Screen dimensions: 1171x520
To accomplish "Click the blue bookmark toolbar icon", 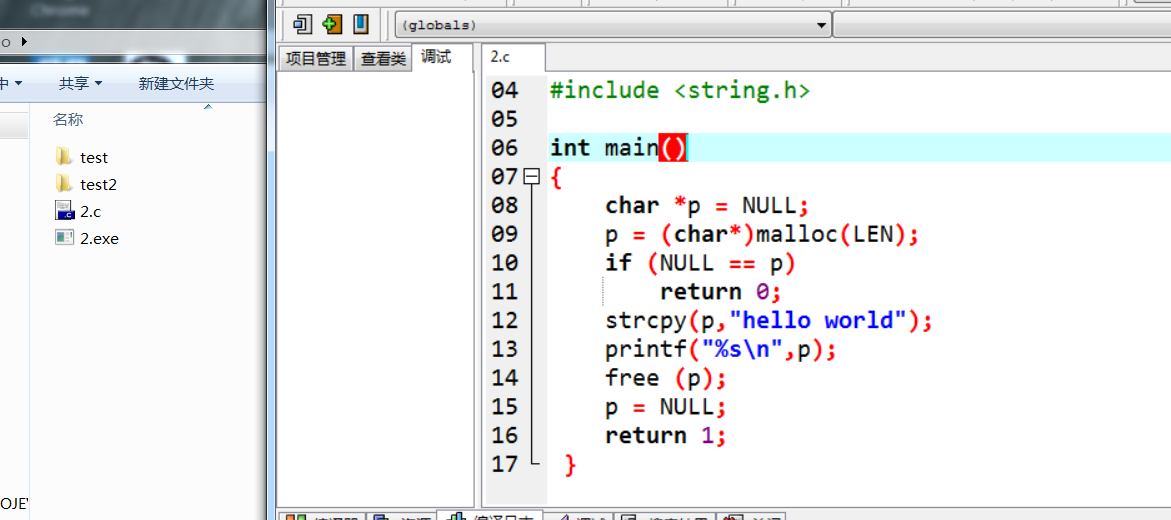I will pos(361,25).
